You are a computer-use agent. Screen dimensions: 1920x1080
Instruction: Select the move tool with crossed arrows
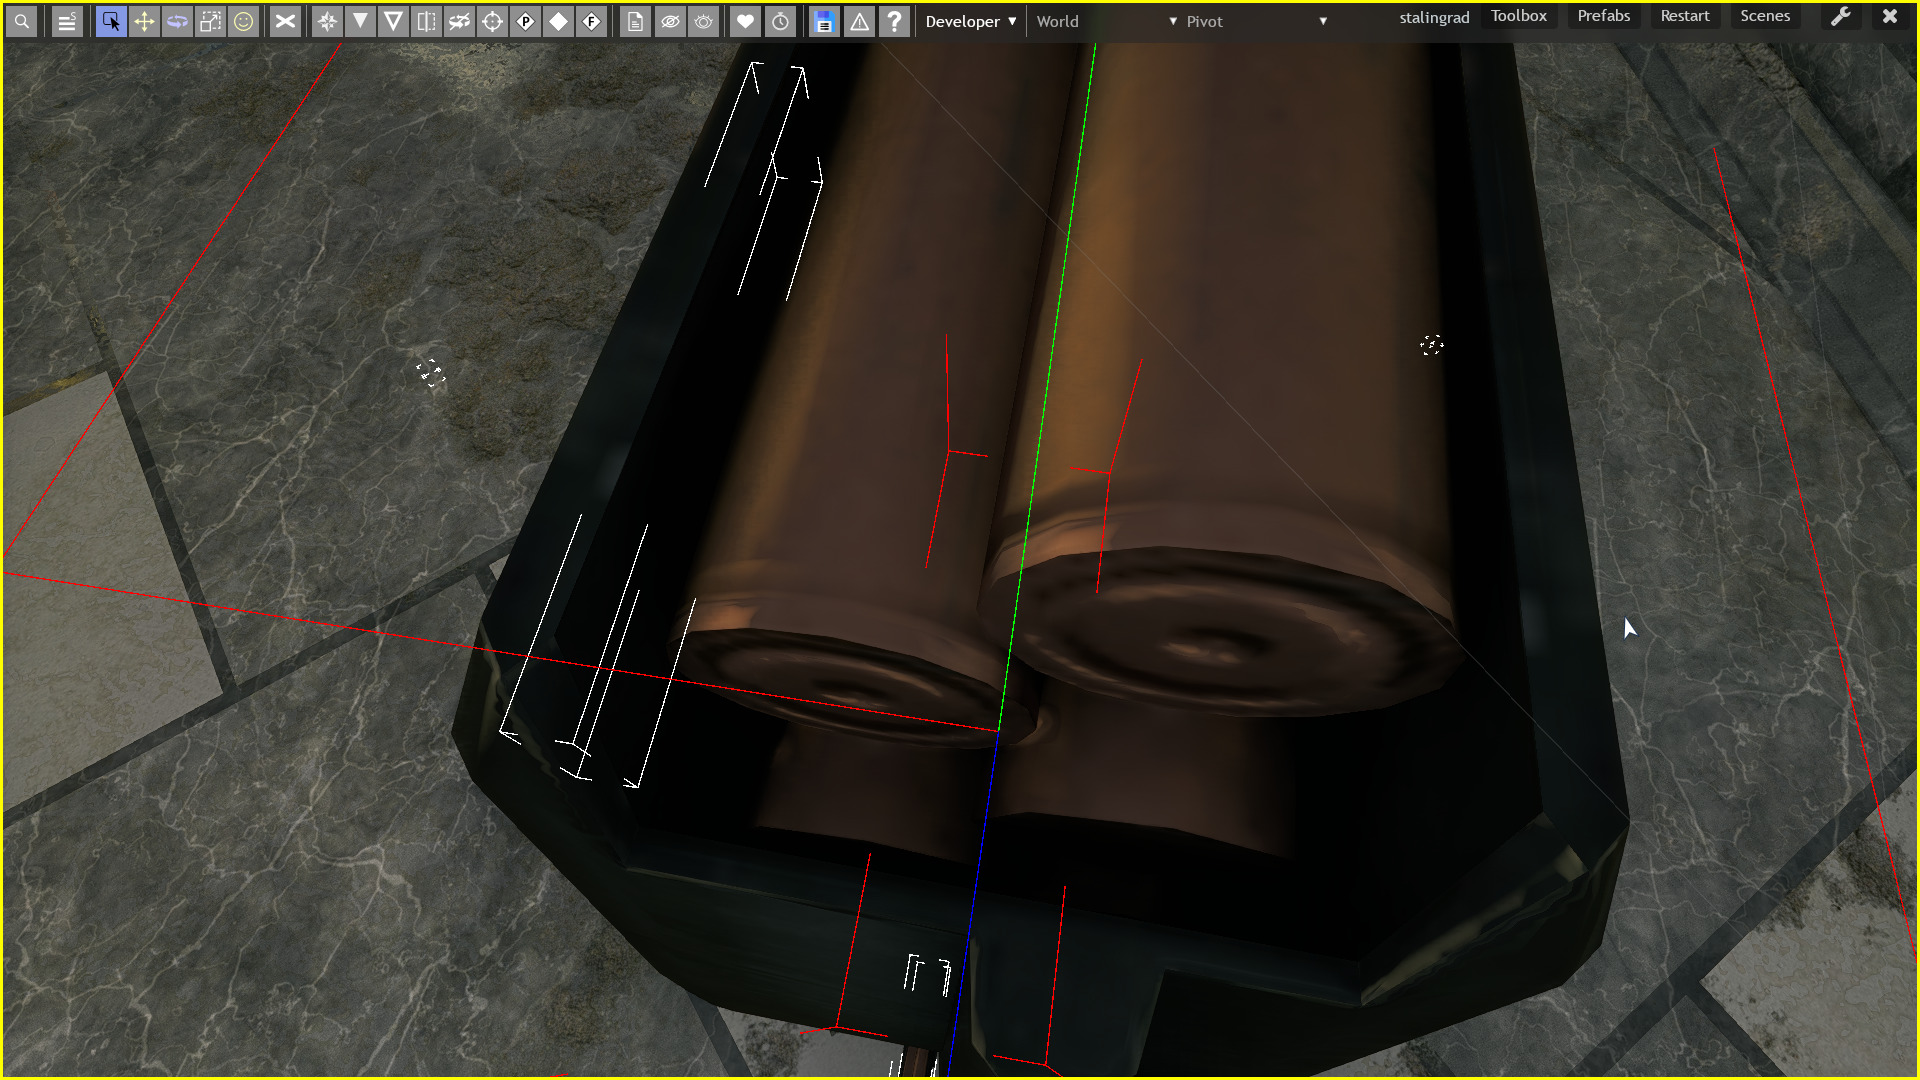click(x=144, y=21)
